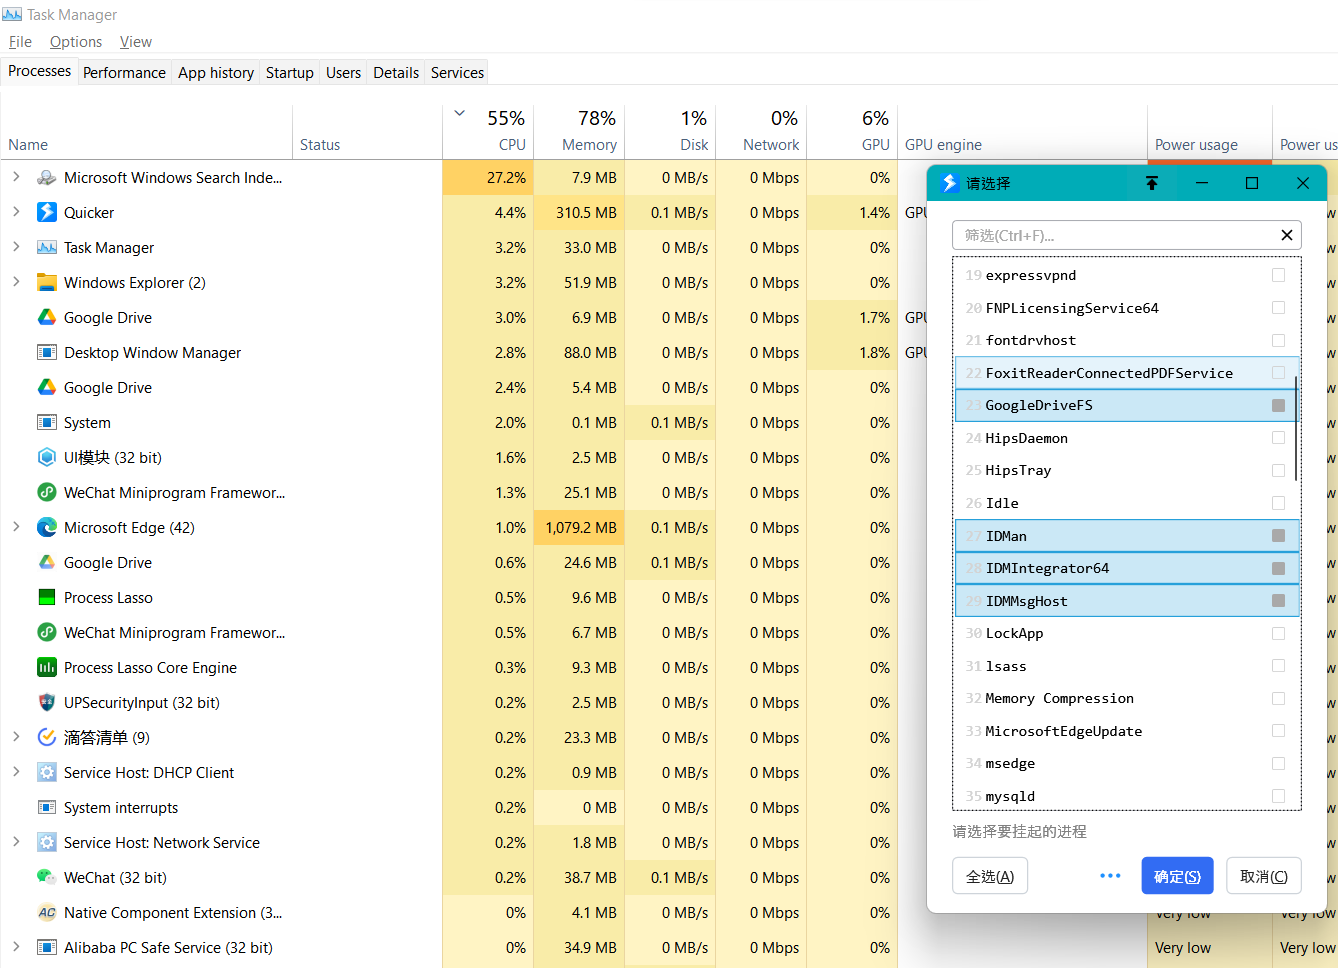Click the Microsoft Windows Search Indexer icon
Screen dimensions: 1338x968
[47, 178]
